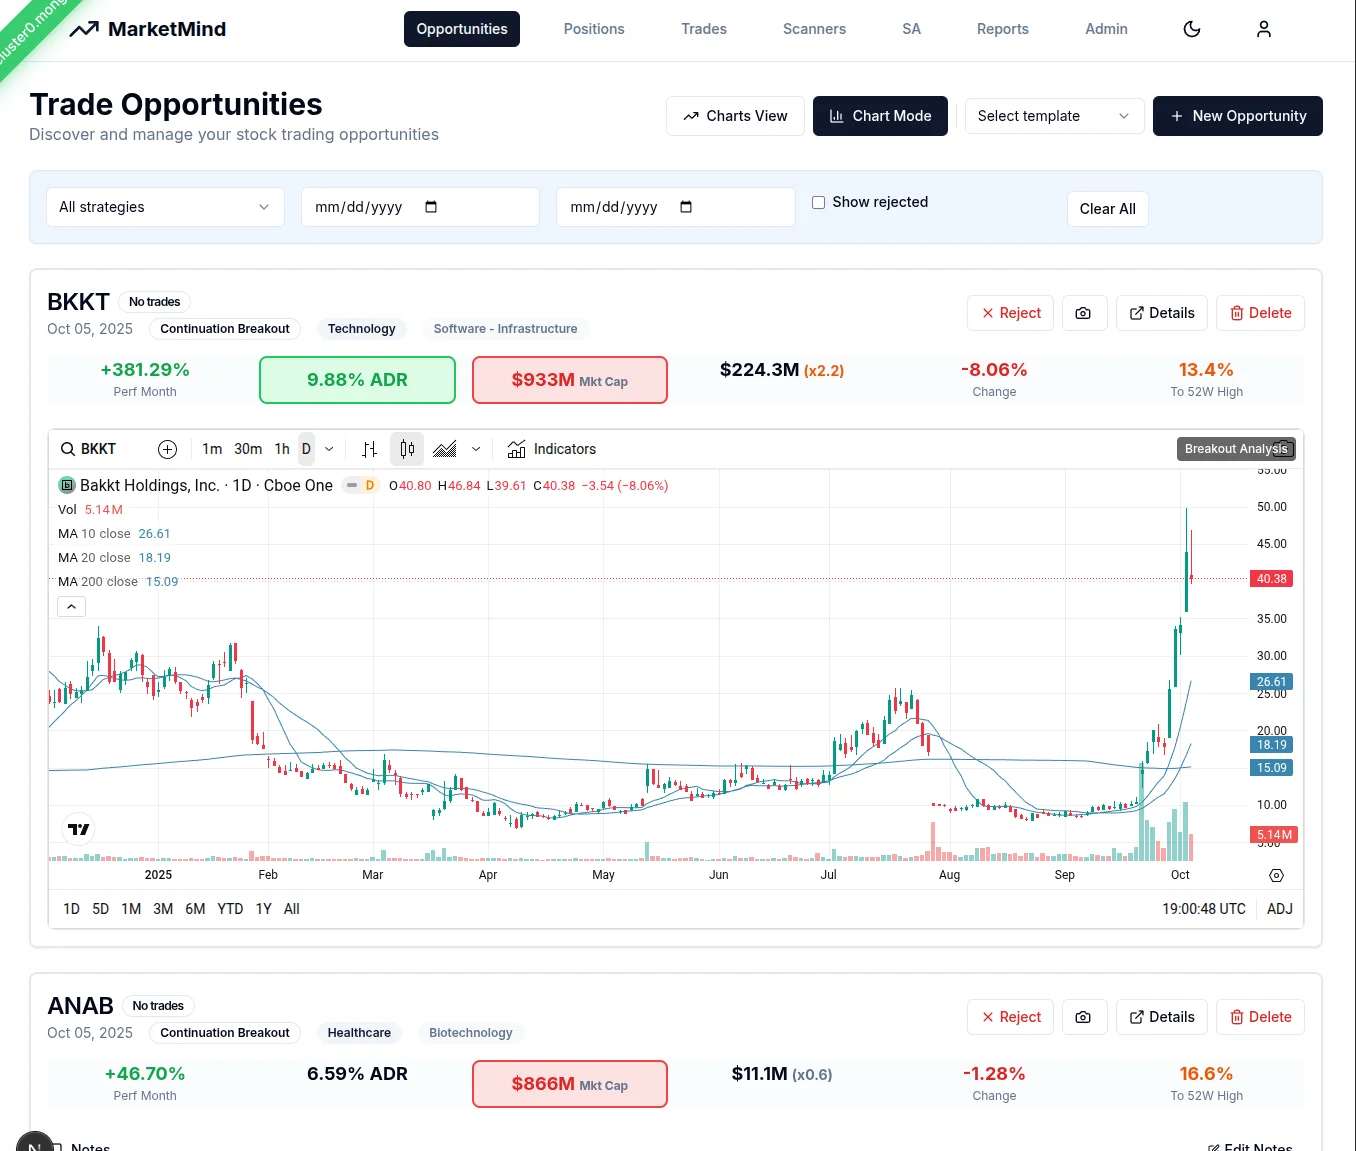Reject the BKKT opportunity
Screen dimensions: 1356x1151
[x=1010, y=312]
